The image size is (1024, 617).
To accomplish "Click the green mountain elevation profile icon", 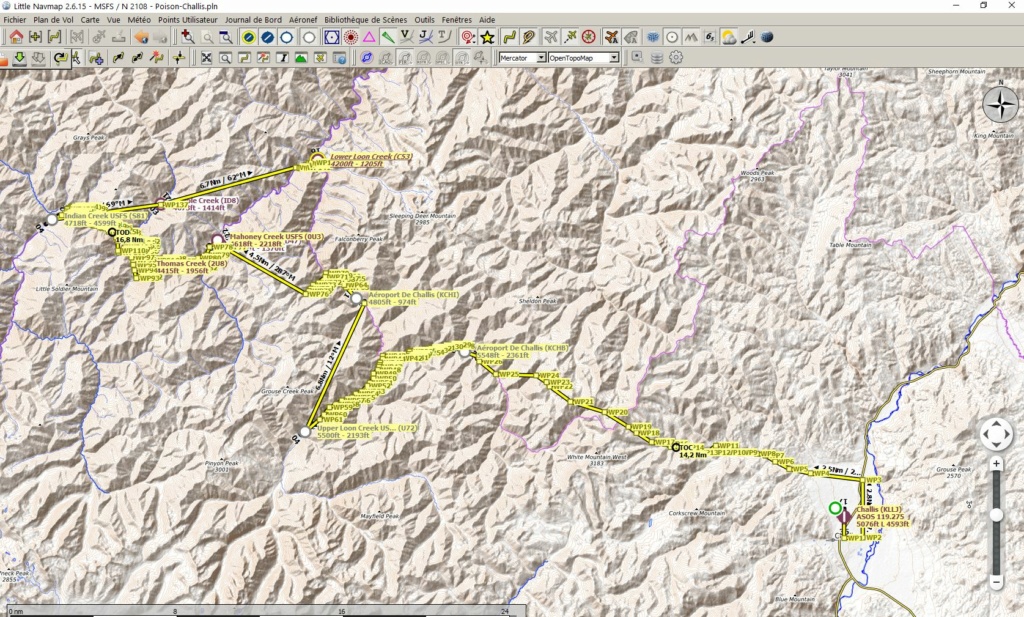I will (301, 58).
